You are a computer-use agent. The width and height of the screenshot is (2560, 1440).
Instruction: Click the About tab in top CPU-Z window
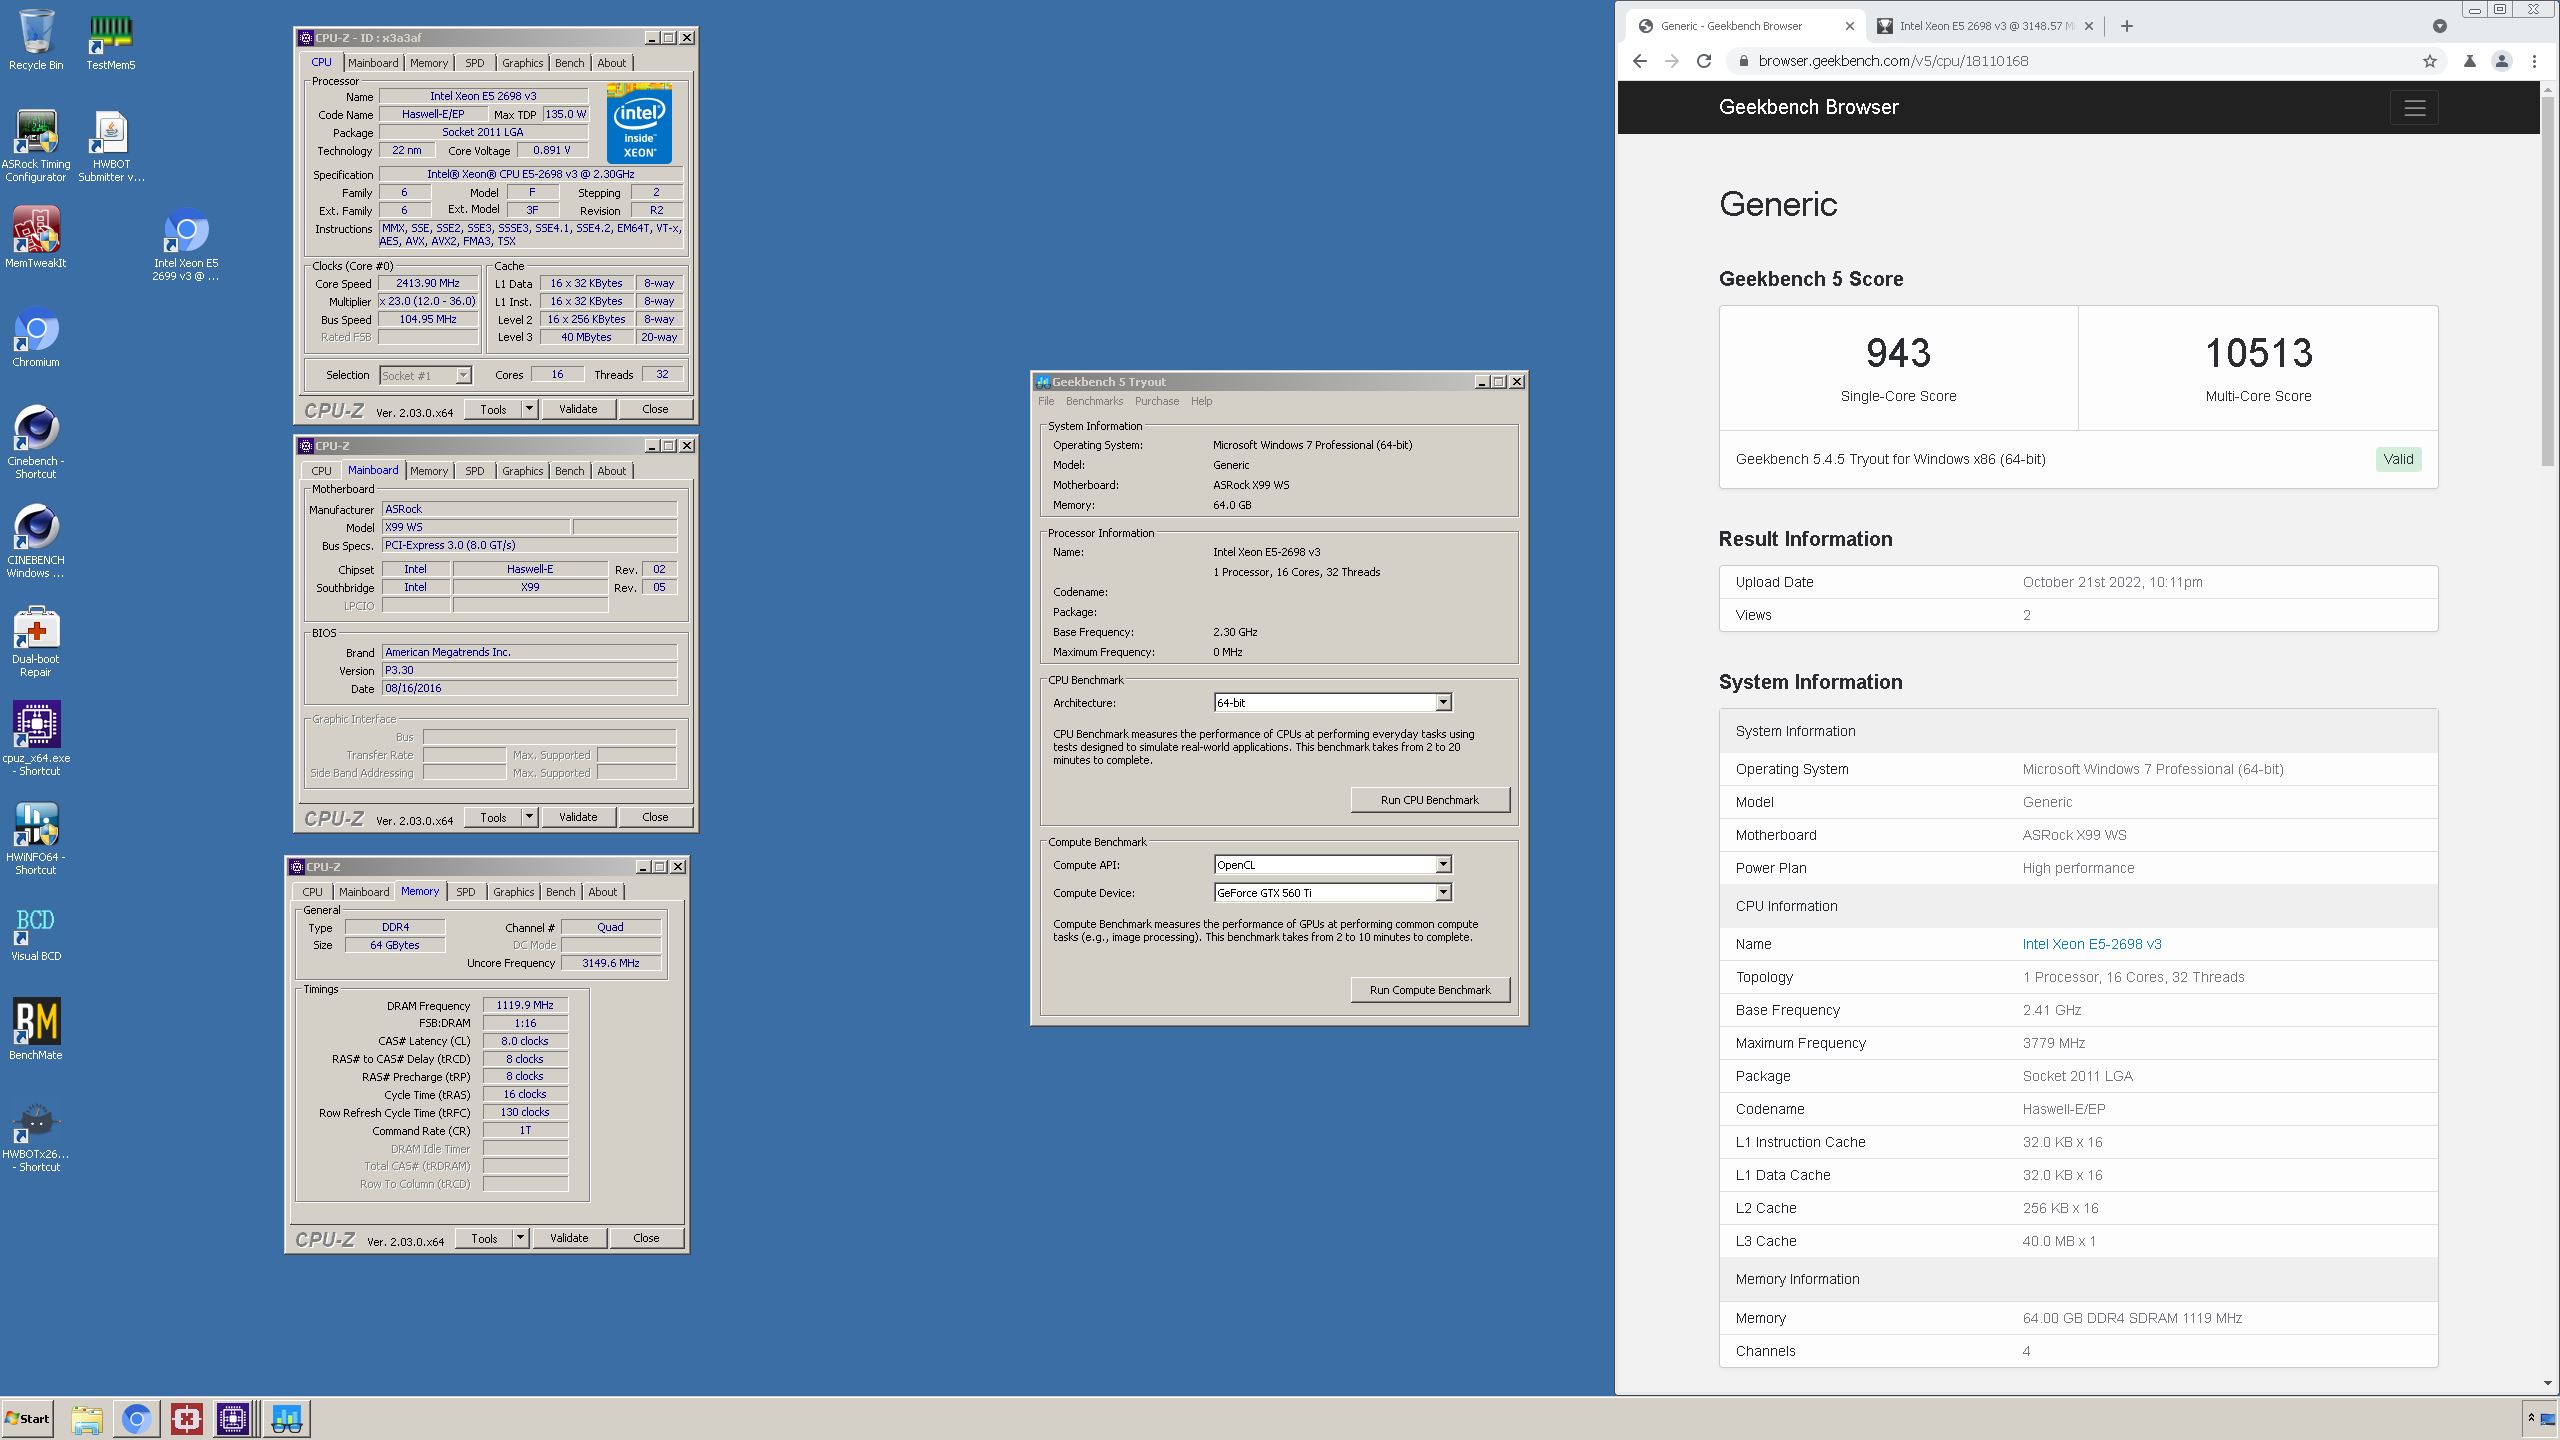click(x=612, y=63)
